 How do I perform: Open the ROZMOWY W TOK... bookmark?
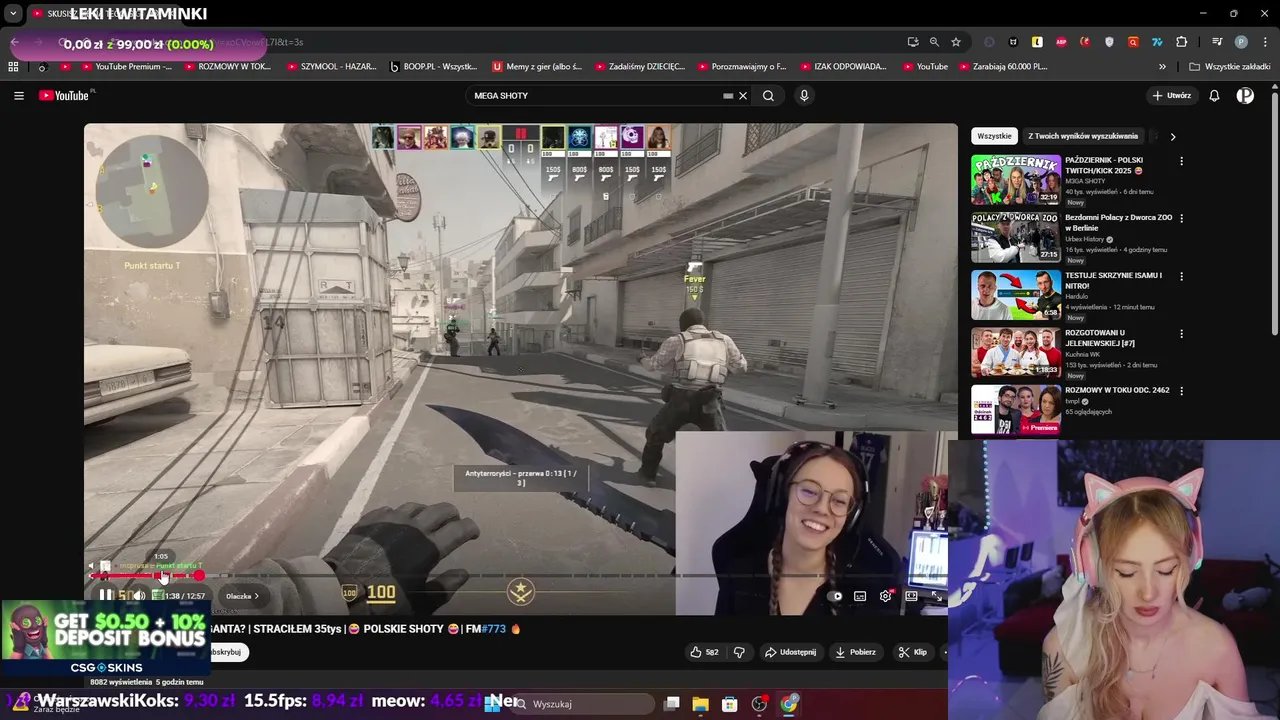[x=227, y=67]
